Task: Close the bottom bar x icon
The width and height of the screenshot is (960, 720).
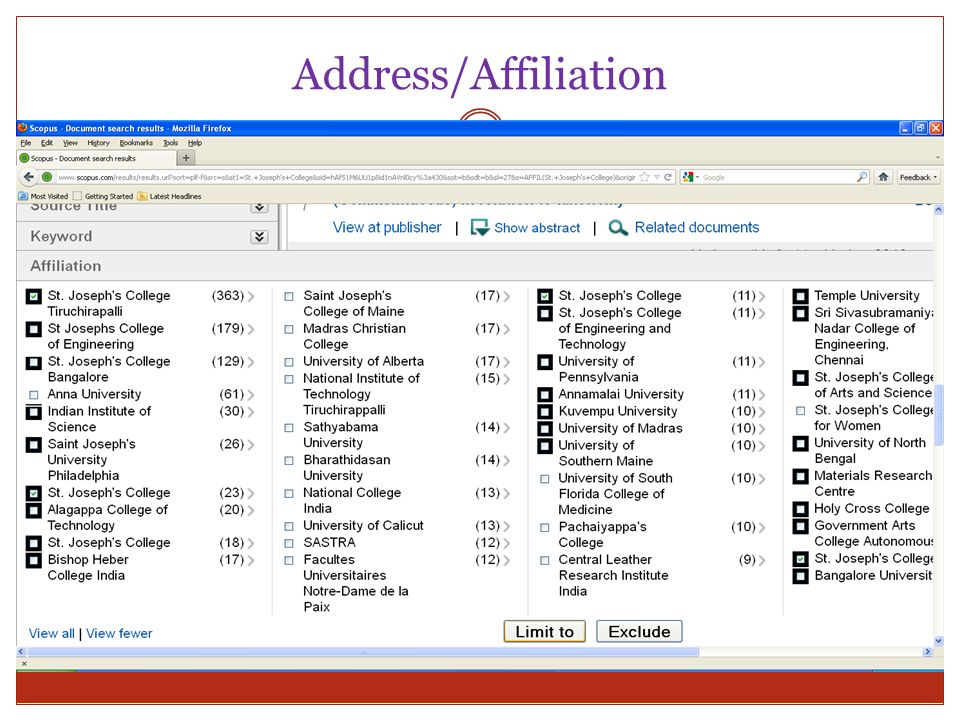Action: (x=24, y=663)
